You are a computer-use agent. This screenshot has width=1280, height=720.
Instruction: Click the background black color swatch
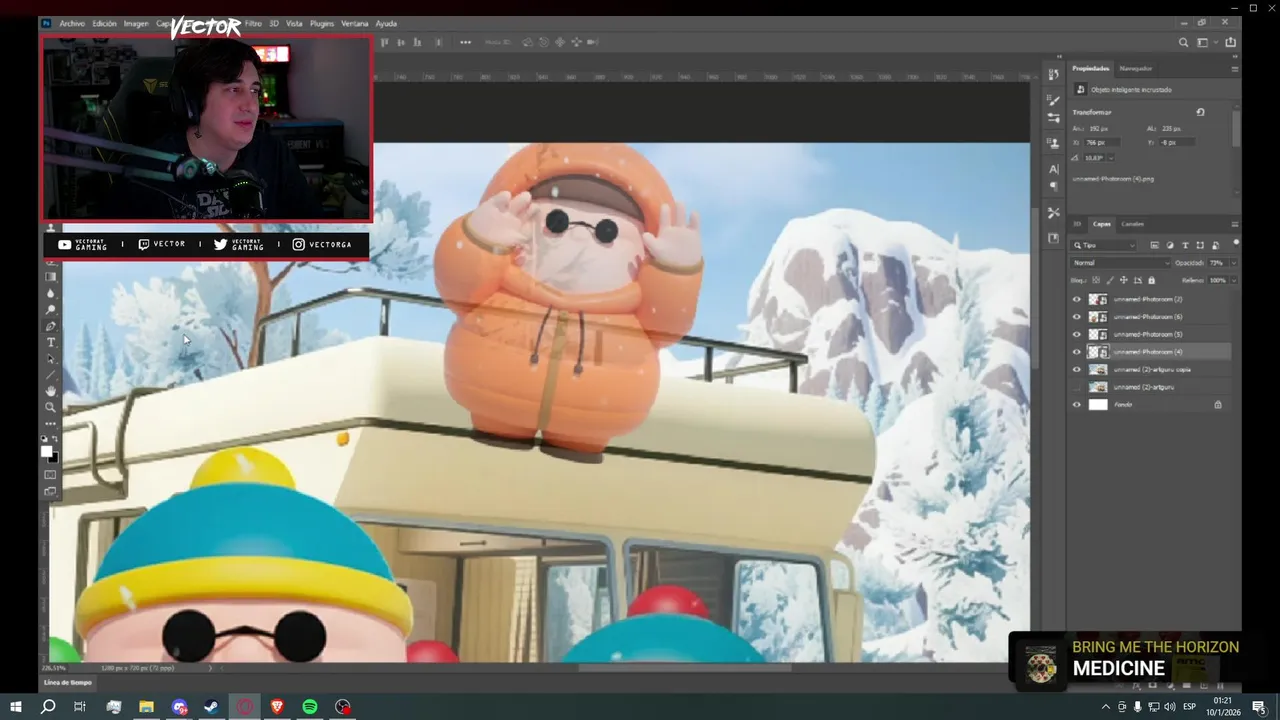click(x=55, y=458)
